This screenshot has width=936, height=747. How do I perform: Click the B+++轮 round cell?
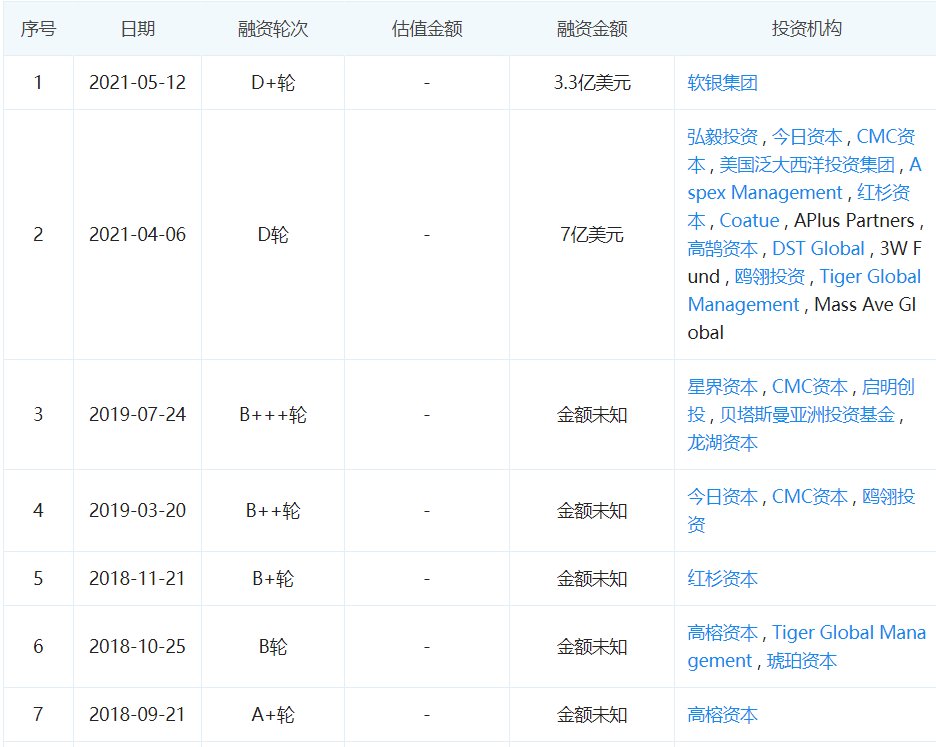point(273,414)
